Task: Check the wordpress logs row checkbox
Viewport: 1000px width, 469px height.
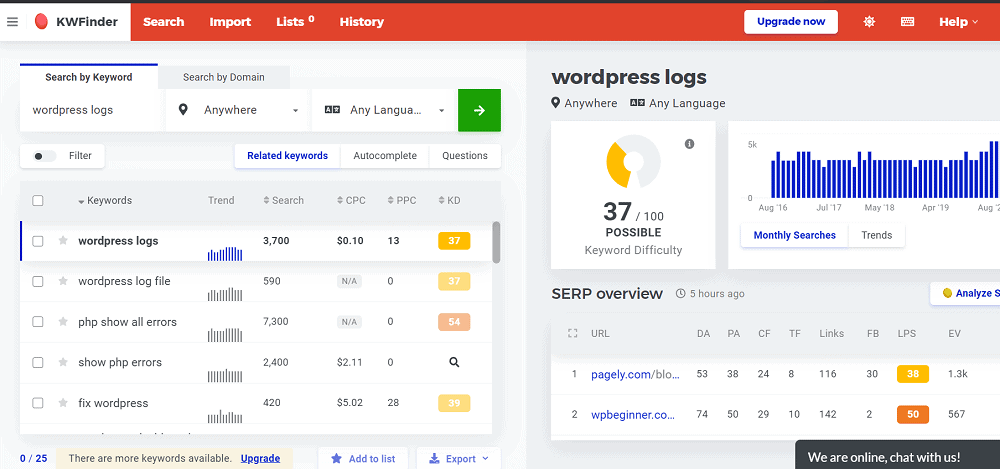Action: (x=38, y=241)
